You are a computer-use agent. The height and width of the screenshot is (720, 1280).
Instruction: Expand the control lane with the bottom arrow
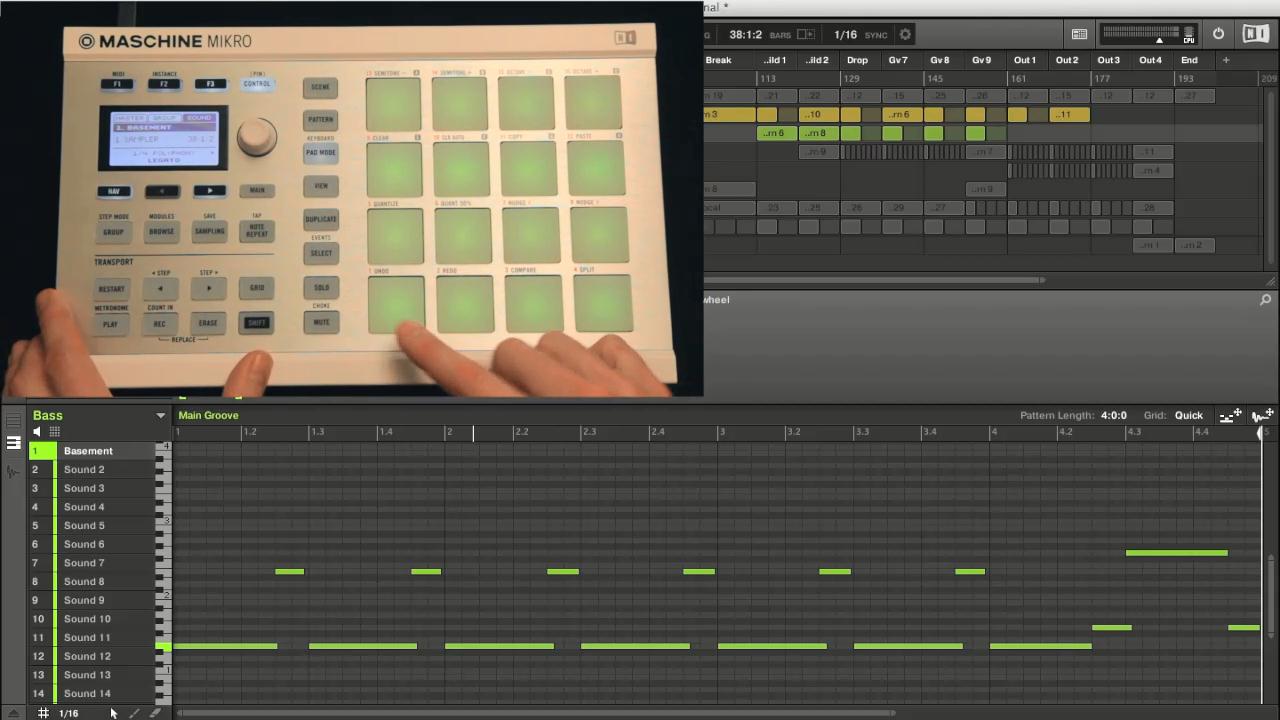(14, 713)
